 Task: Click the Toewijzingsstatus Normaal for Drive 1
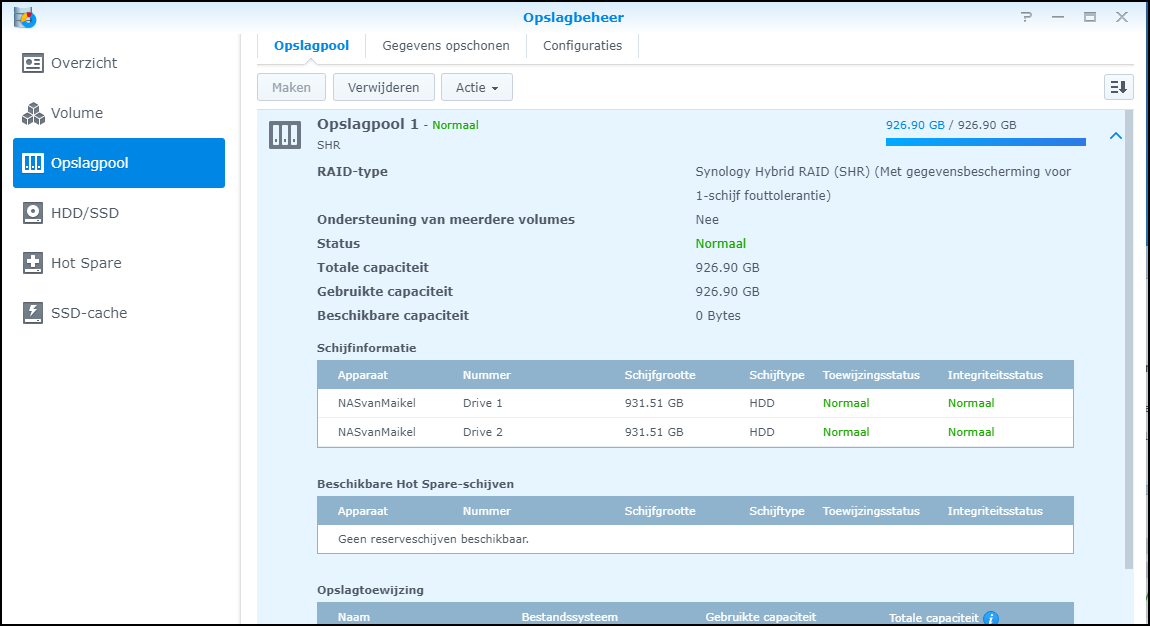[846, 403]
